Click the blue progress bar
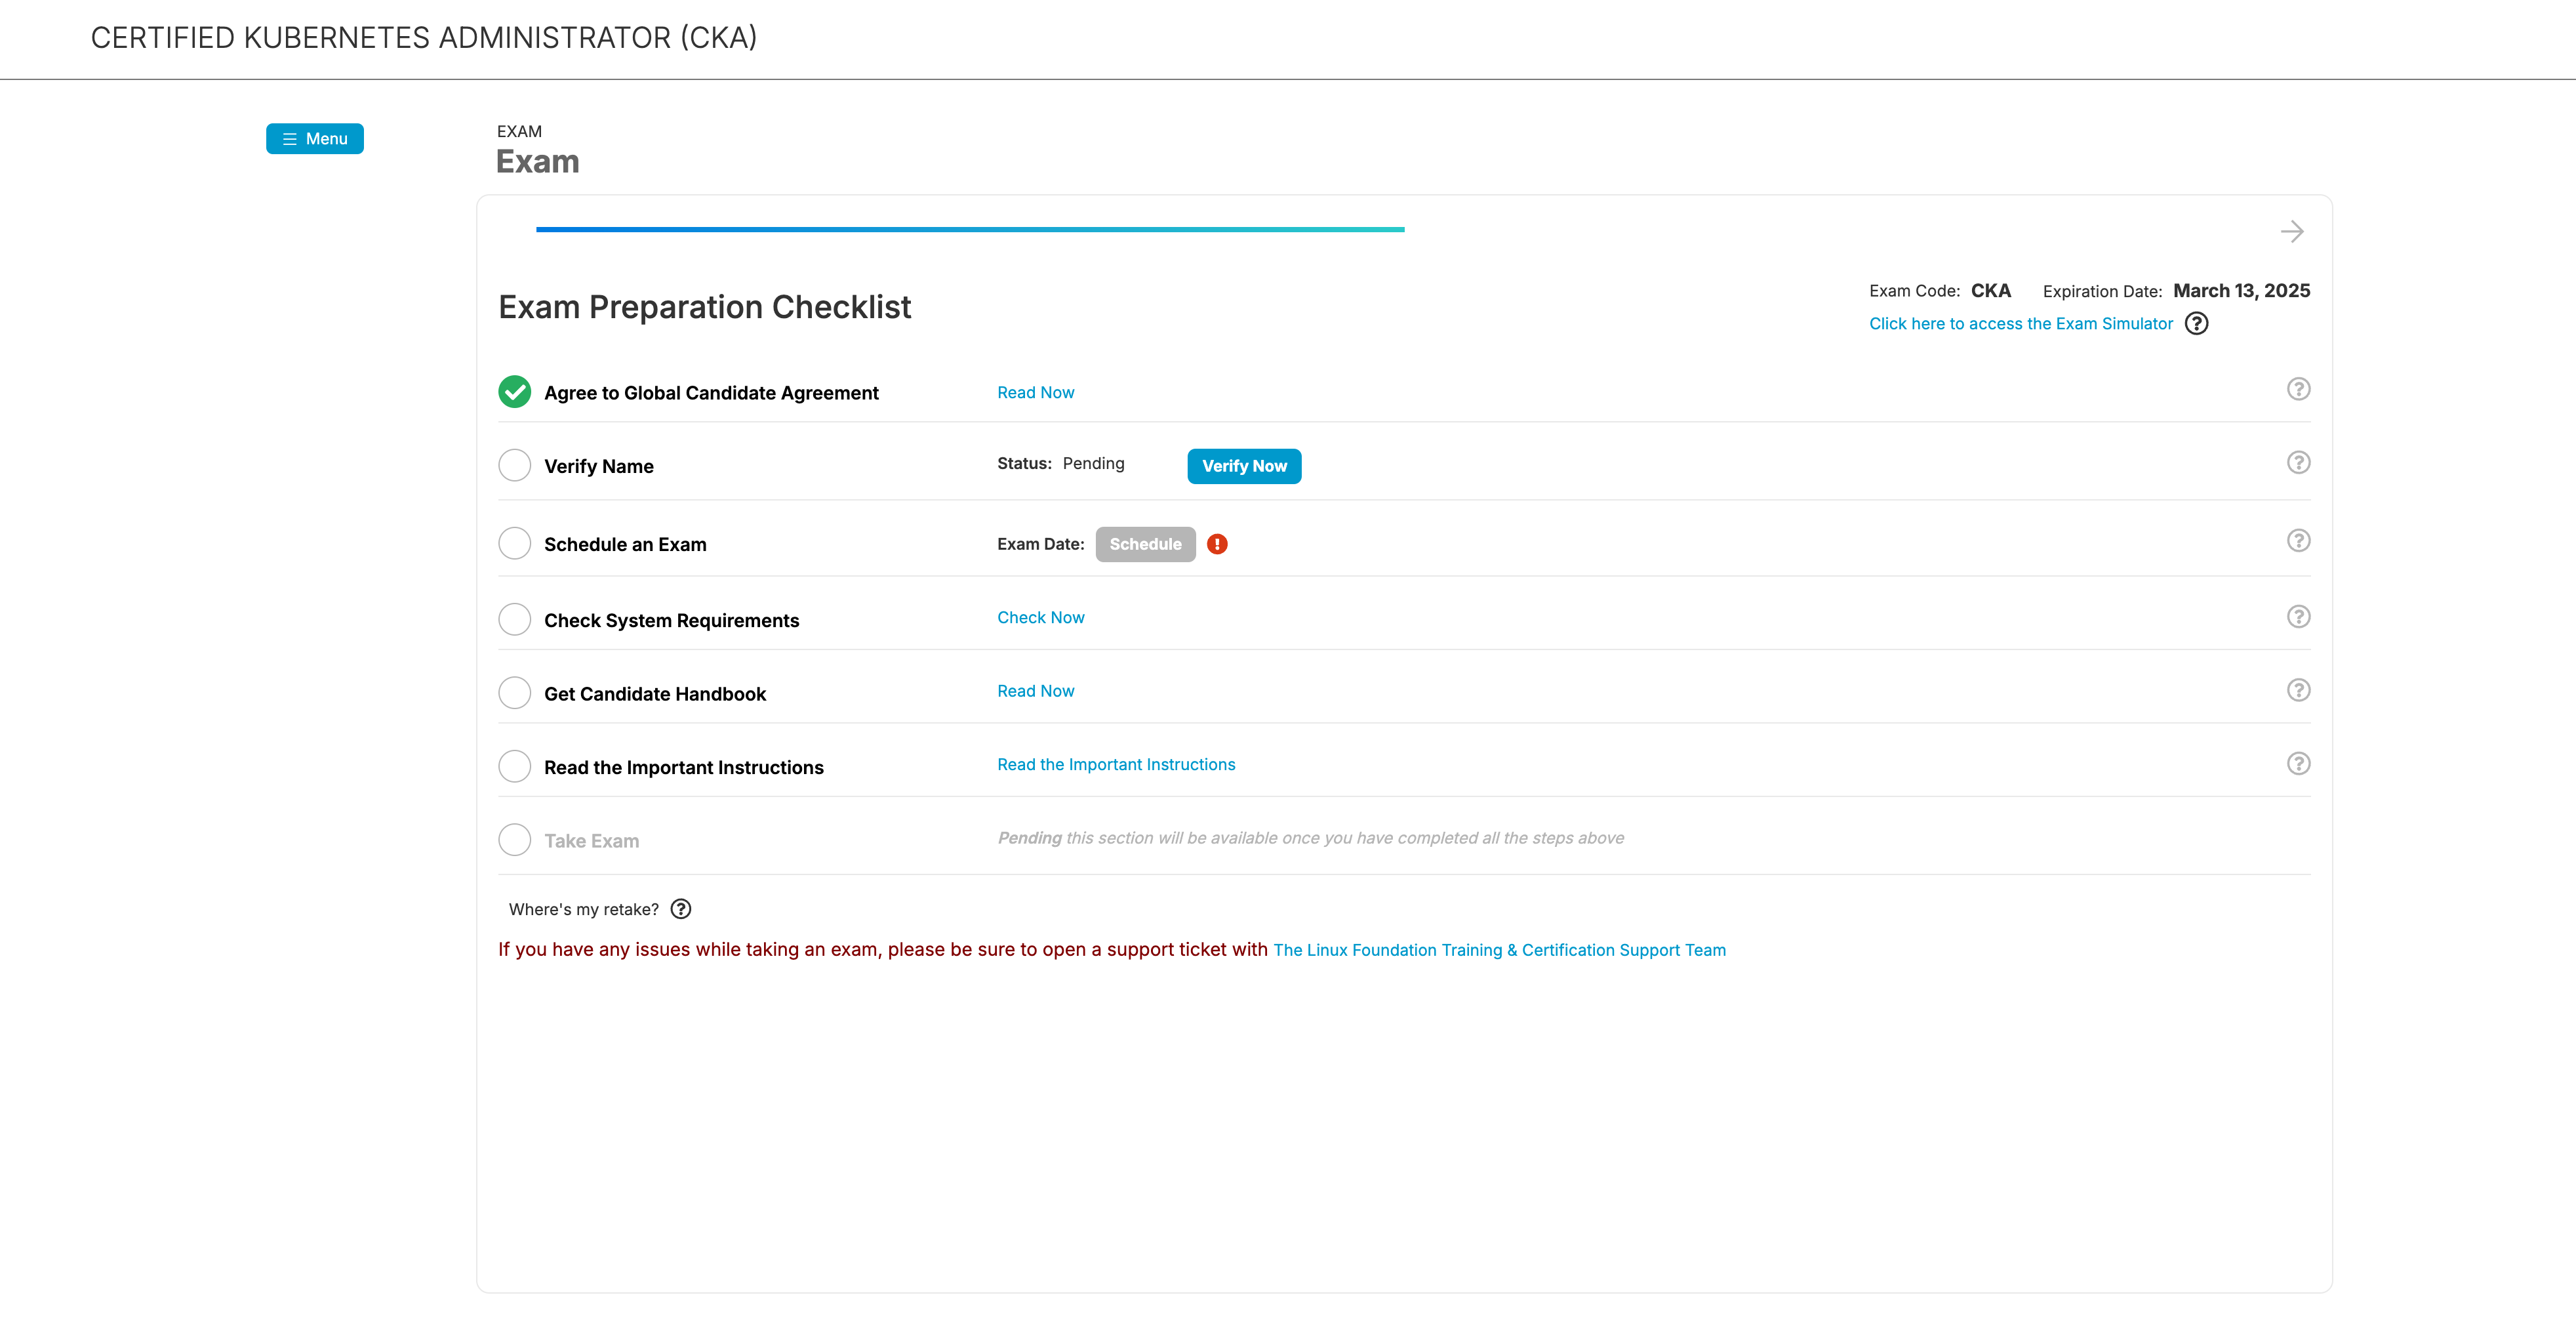2576x1333 pixels. pos(970,229)
